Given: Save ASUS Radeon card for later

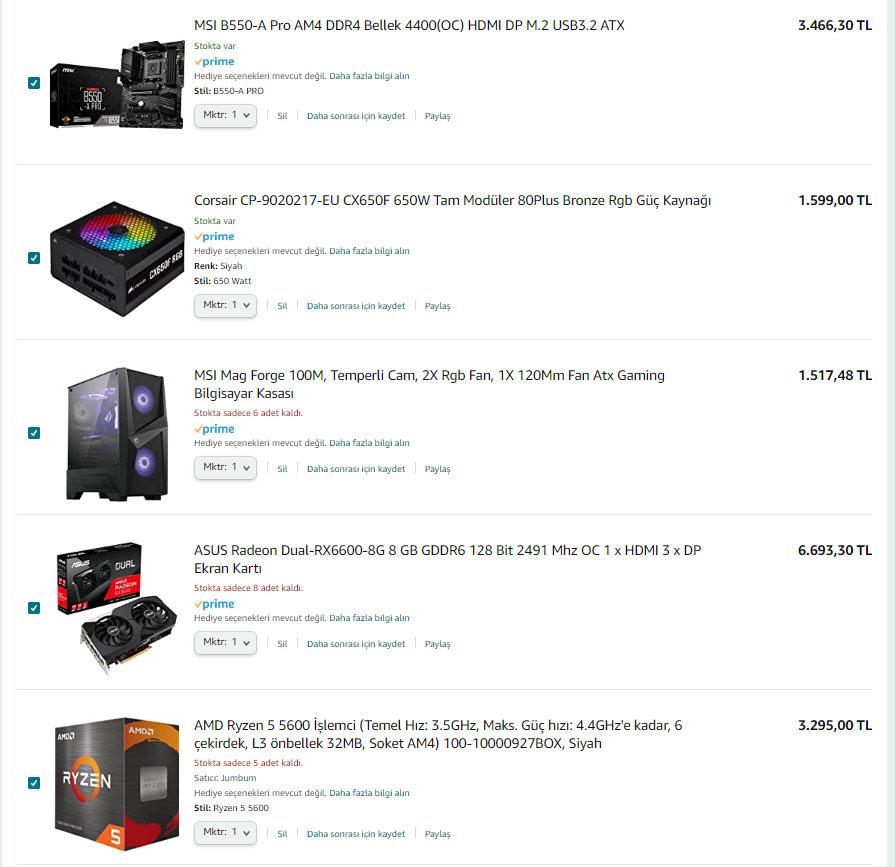Looking at the screenshot, I should [356, 644].
